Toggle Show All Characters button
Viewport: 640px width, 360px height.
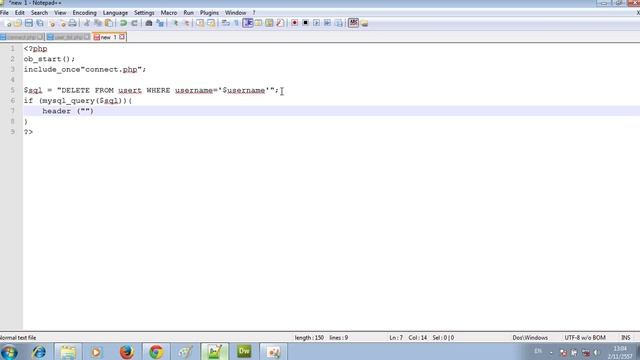pos(236,23)
